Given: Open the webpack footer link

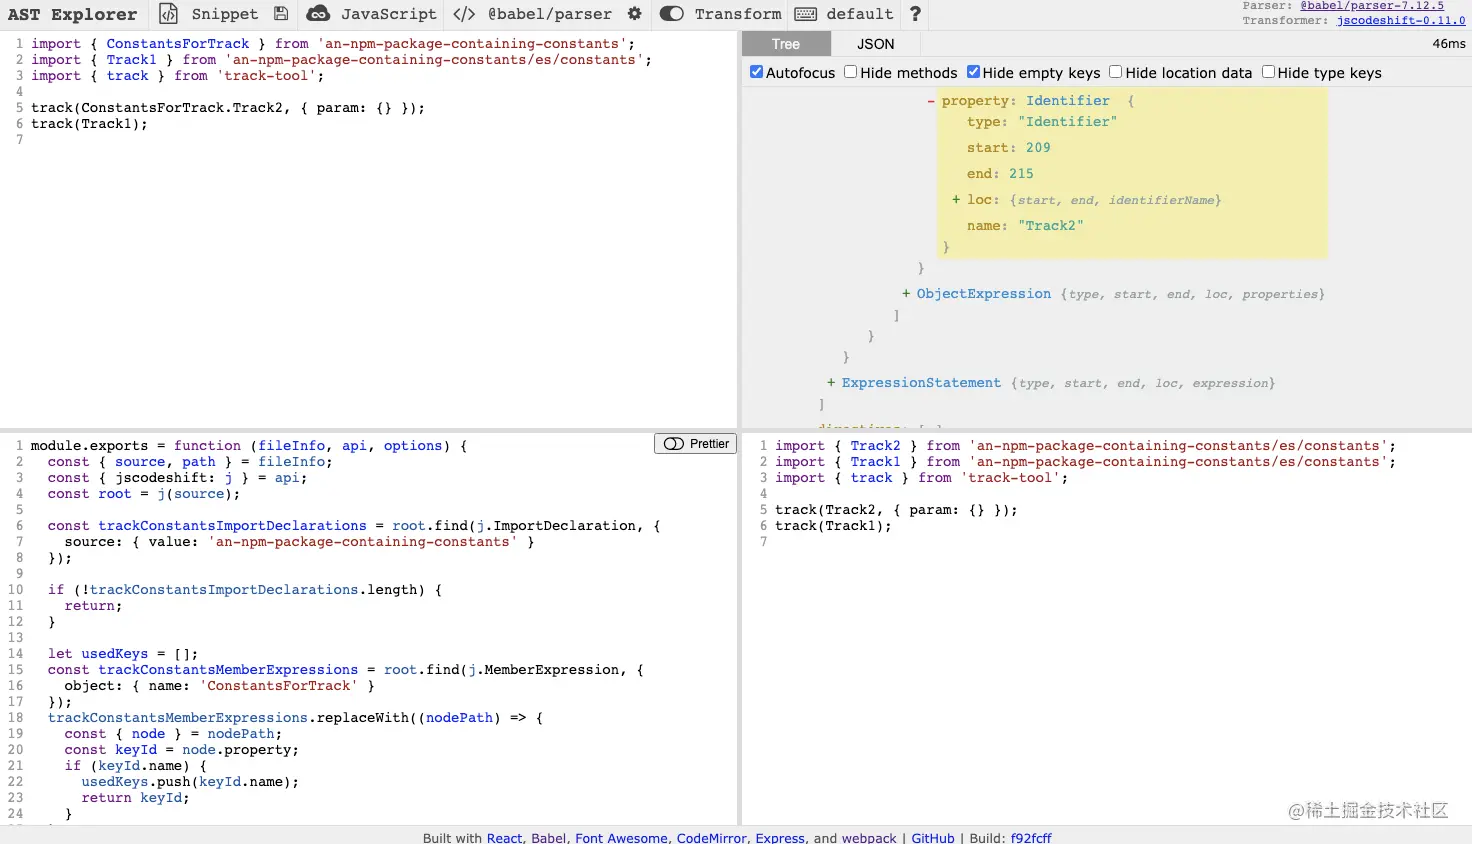Looking at the screenshot, I should [869, 838].
